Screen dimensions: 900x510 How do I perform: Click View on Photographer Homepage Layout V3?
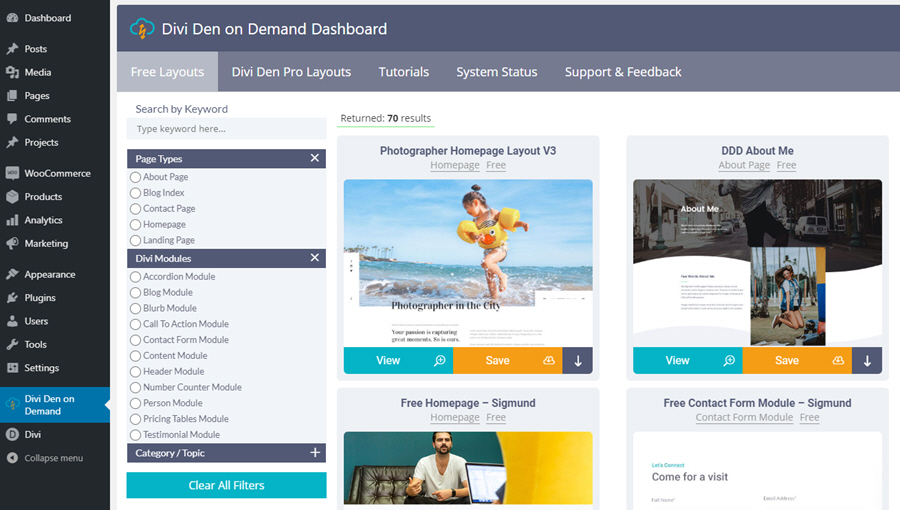coord(397,361)
